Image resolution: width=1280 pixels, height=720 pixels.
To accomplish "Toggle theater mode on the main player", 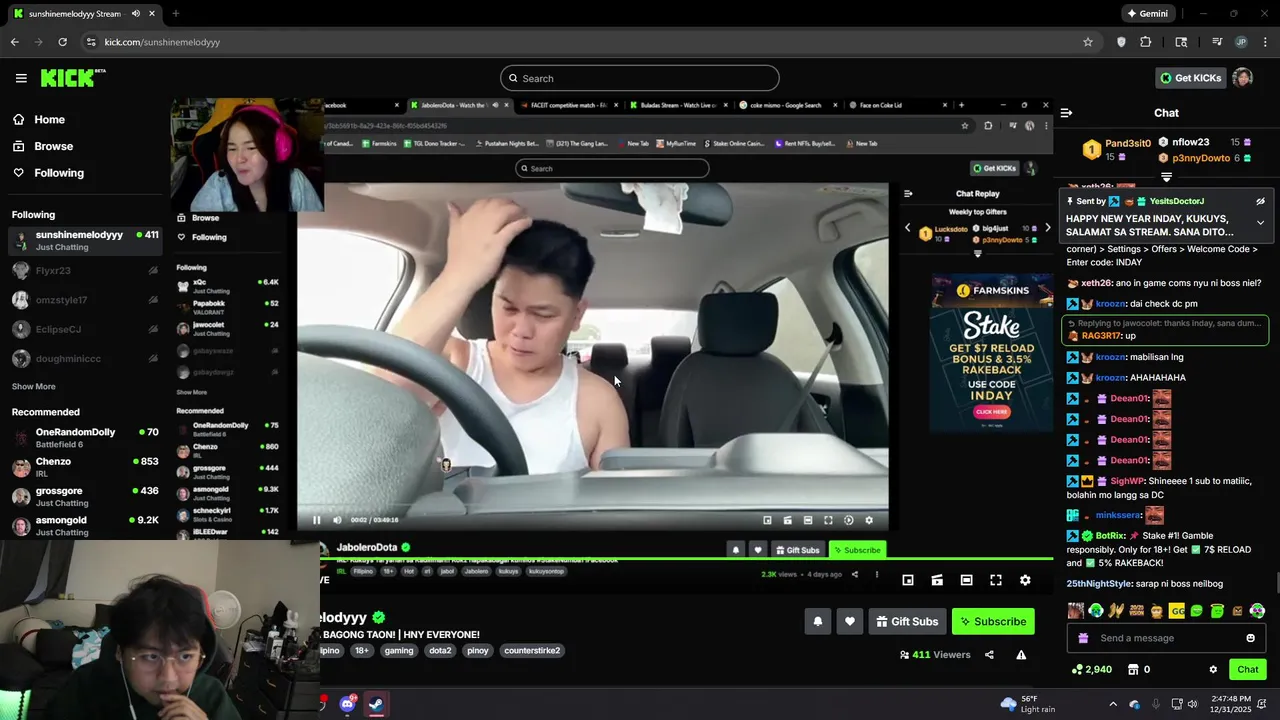I will tap(966, 580).
